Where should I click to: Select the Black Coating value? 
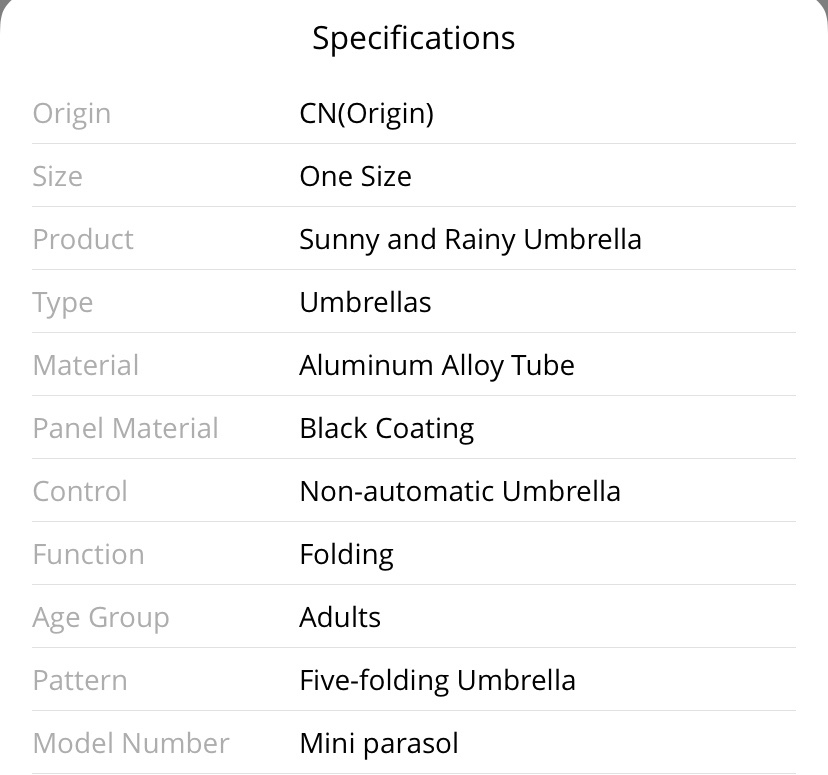click(x=387, y=429)
